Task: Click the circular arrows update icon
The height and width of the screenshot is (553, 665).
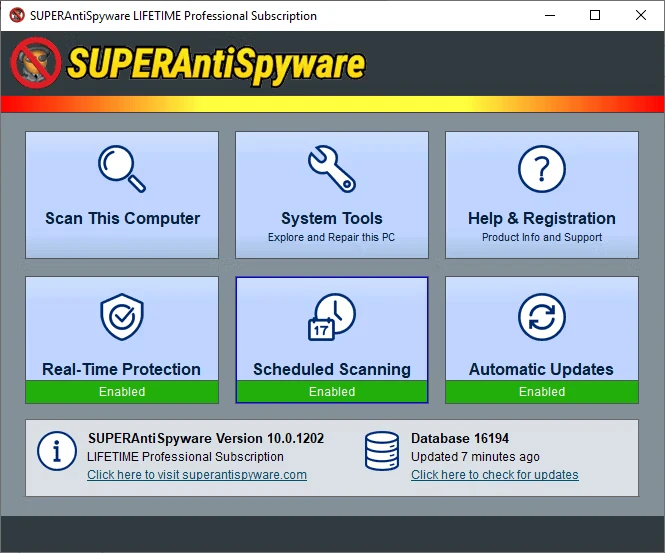Action: (x=541, y=319)
